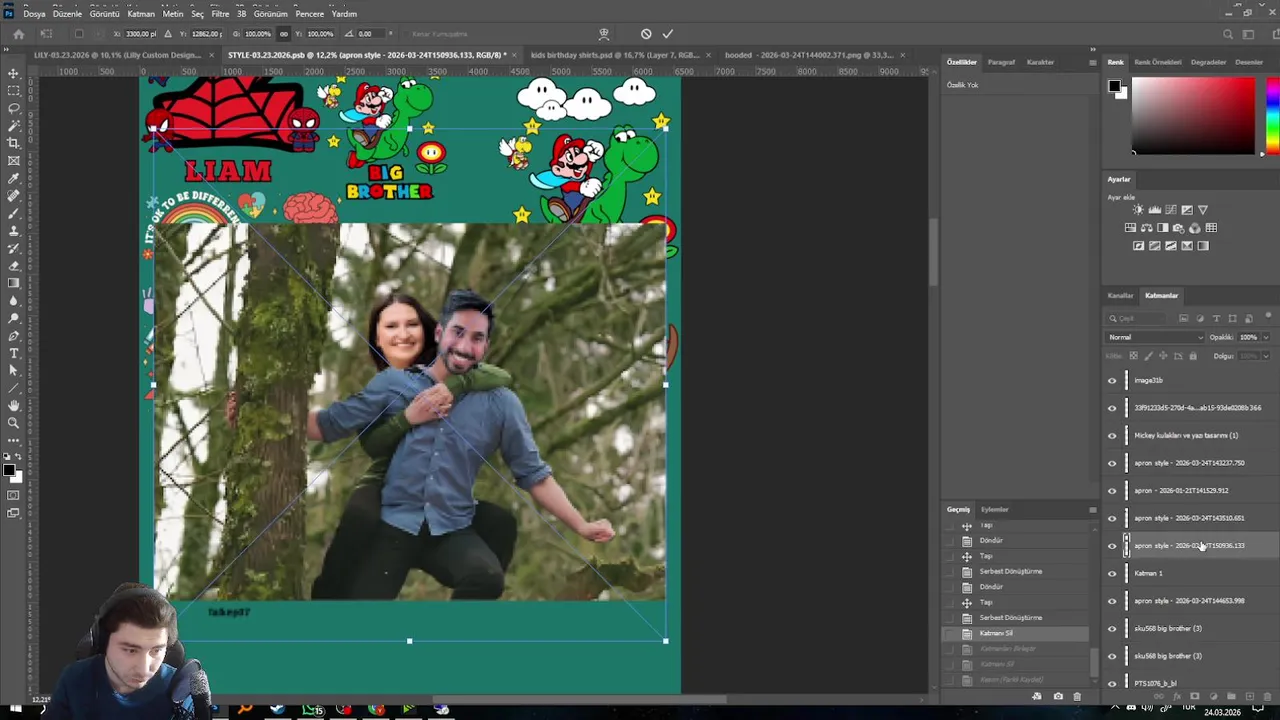Toggle snapshot source box beside Katmanı Sil

950,633
